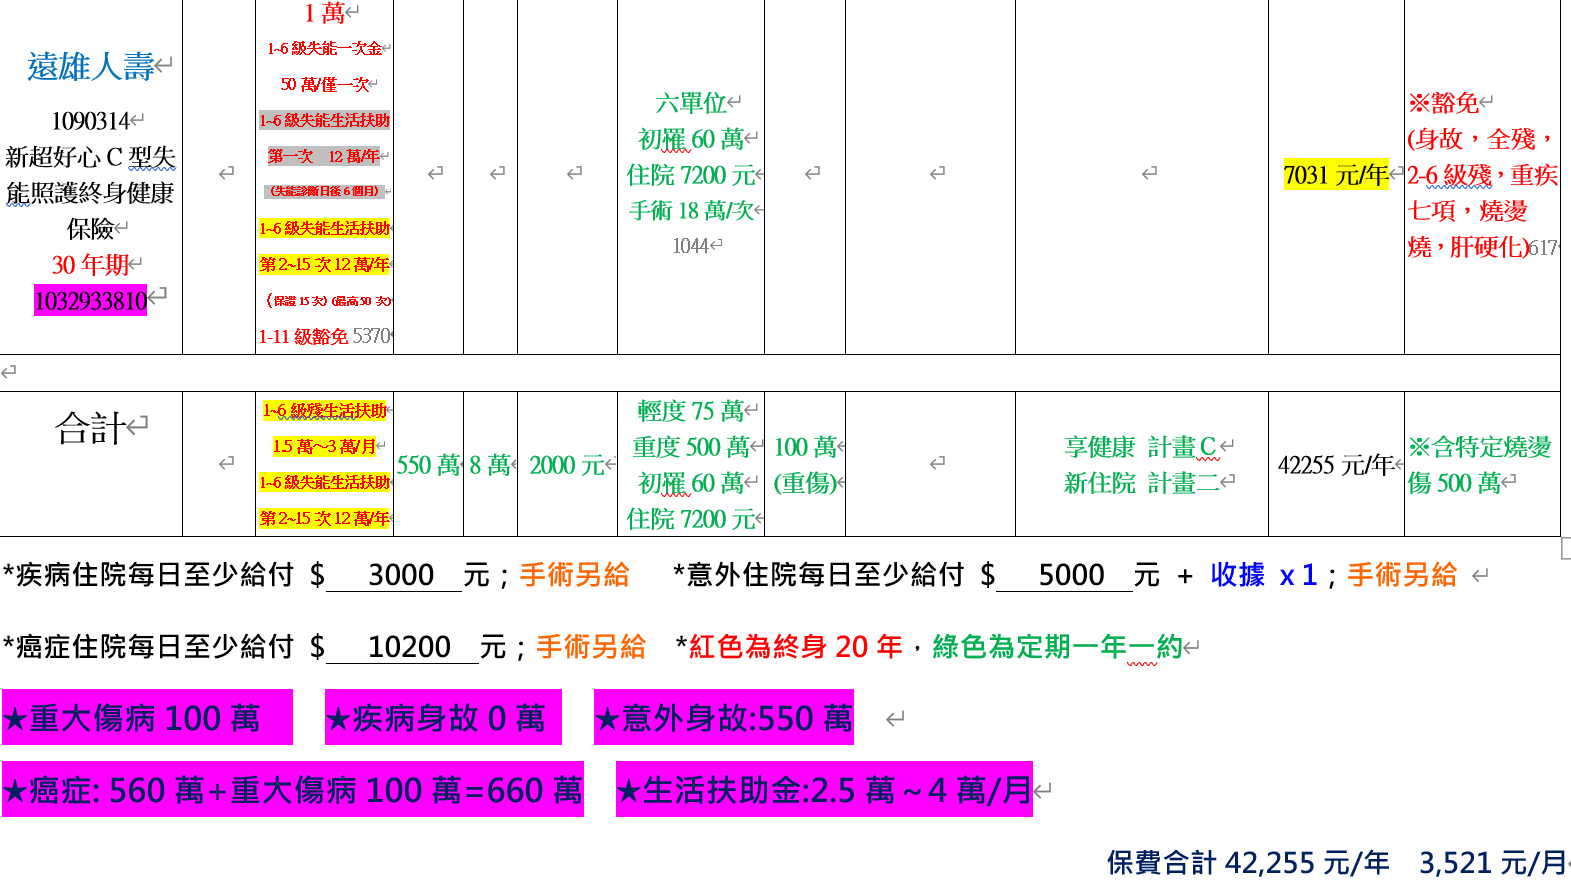Screen dimensions: 1571x896
Task: Click the ★癌症: 560 萬 summary label
Action: (292, 790)
